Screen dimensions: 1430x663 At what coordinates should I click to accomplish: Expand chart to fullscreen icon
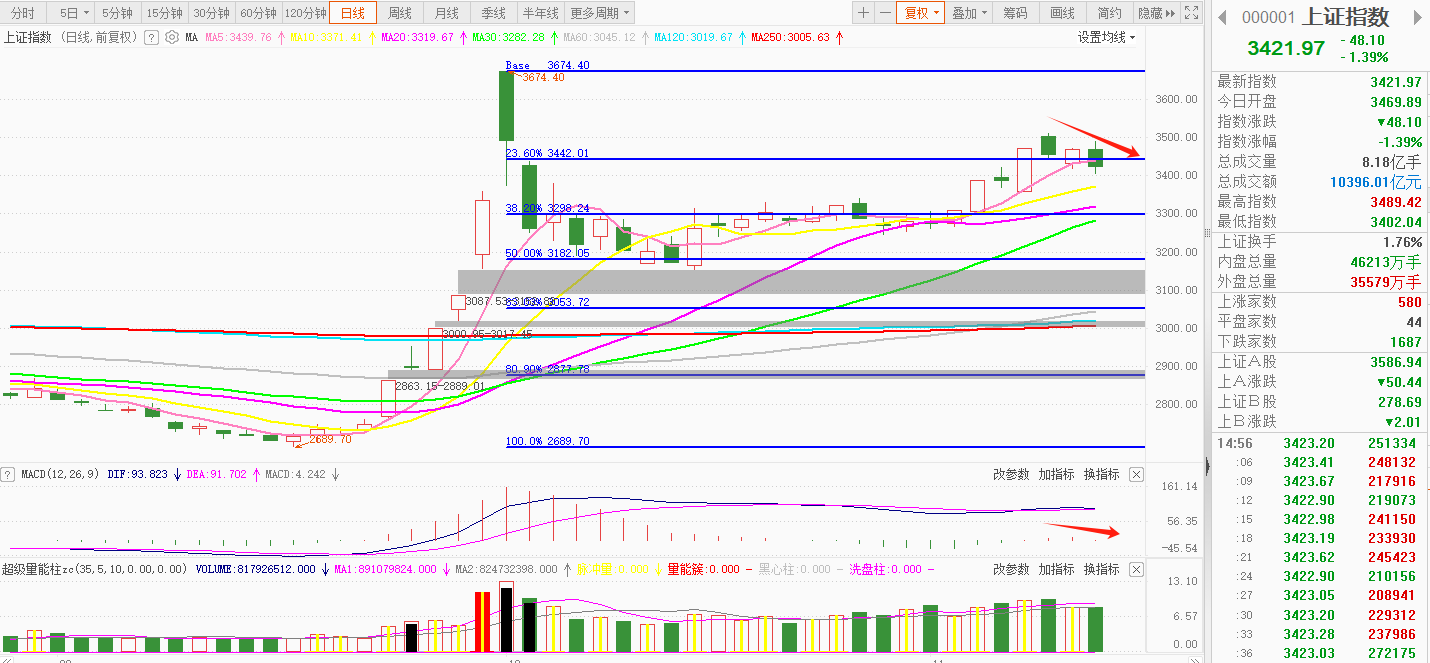tap(1190, 13)
